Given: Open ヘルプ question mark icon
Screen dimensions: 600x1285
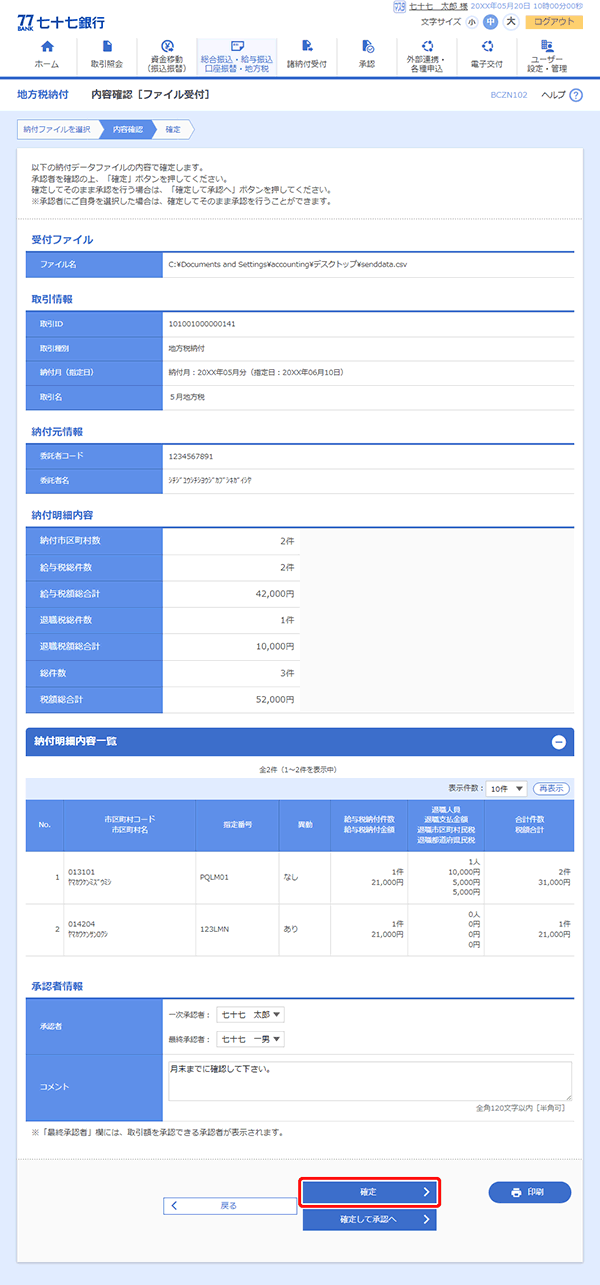Looking at the screenshot, I should pos(575,94).
